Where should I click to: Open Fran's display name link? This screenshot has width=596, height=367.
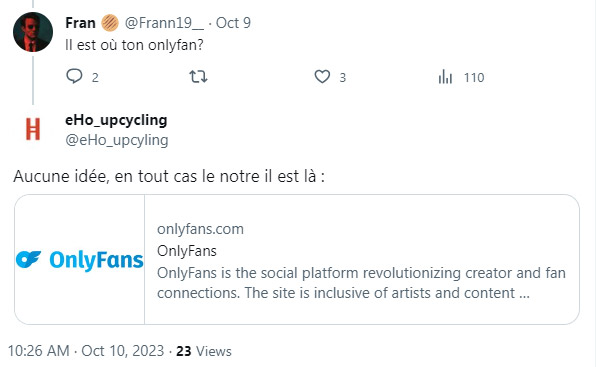[80, 23]
